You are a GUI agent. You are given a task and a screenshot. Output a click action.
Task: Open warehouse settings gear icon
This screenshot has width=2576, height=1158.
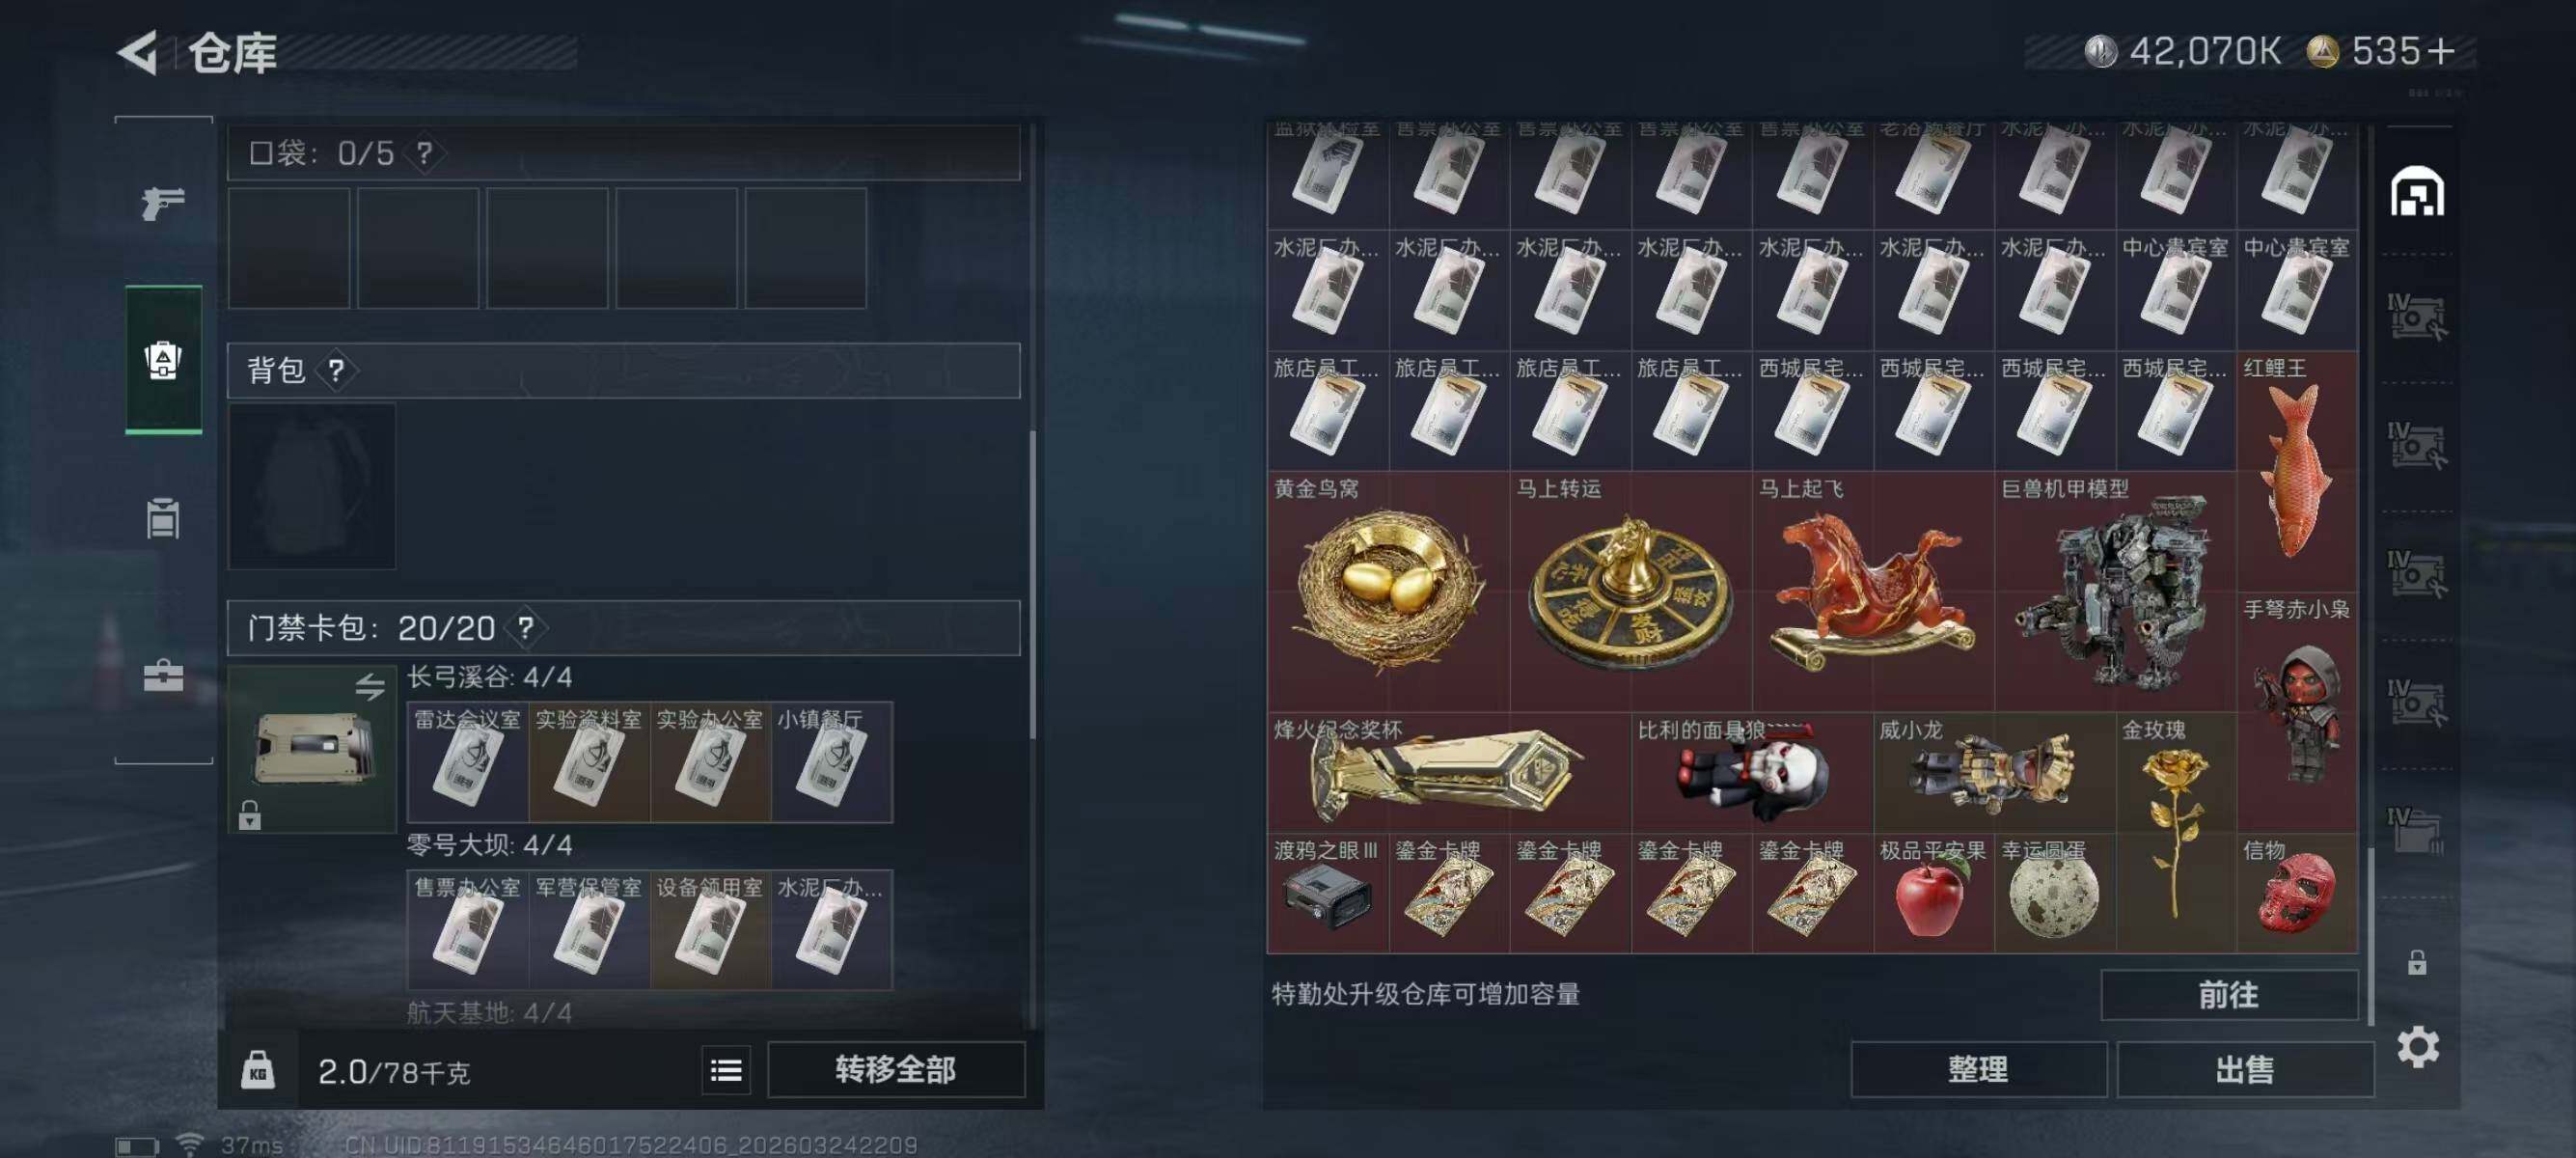point(2418,1047)
